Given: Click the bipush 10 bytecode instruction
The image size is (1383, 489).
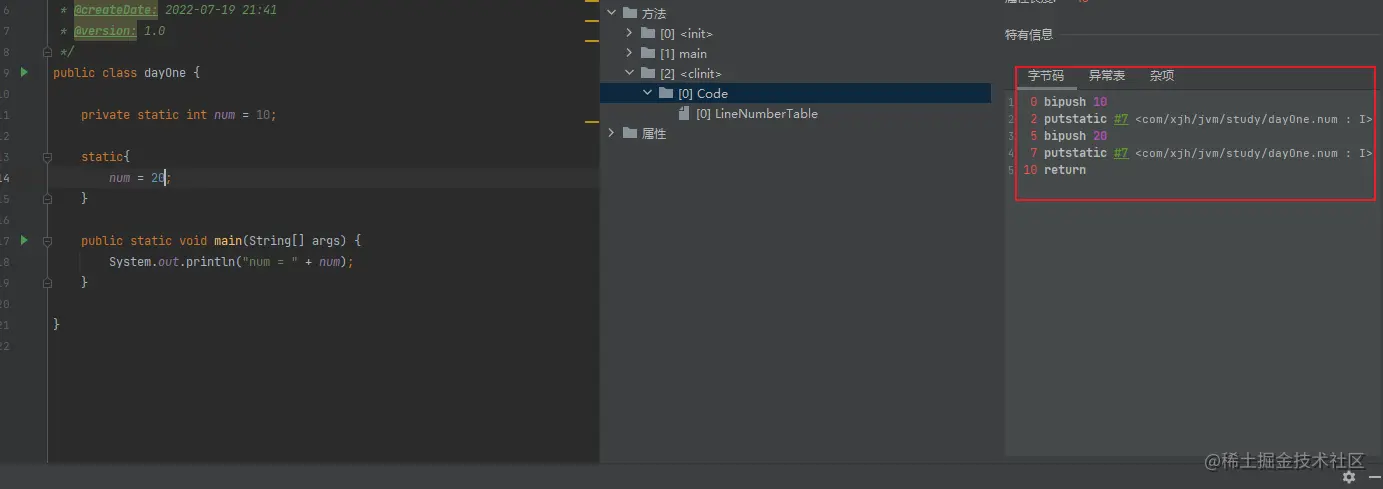Looking at the screenshot, I should tap(1075, 102).
